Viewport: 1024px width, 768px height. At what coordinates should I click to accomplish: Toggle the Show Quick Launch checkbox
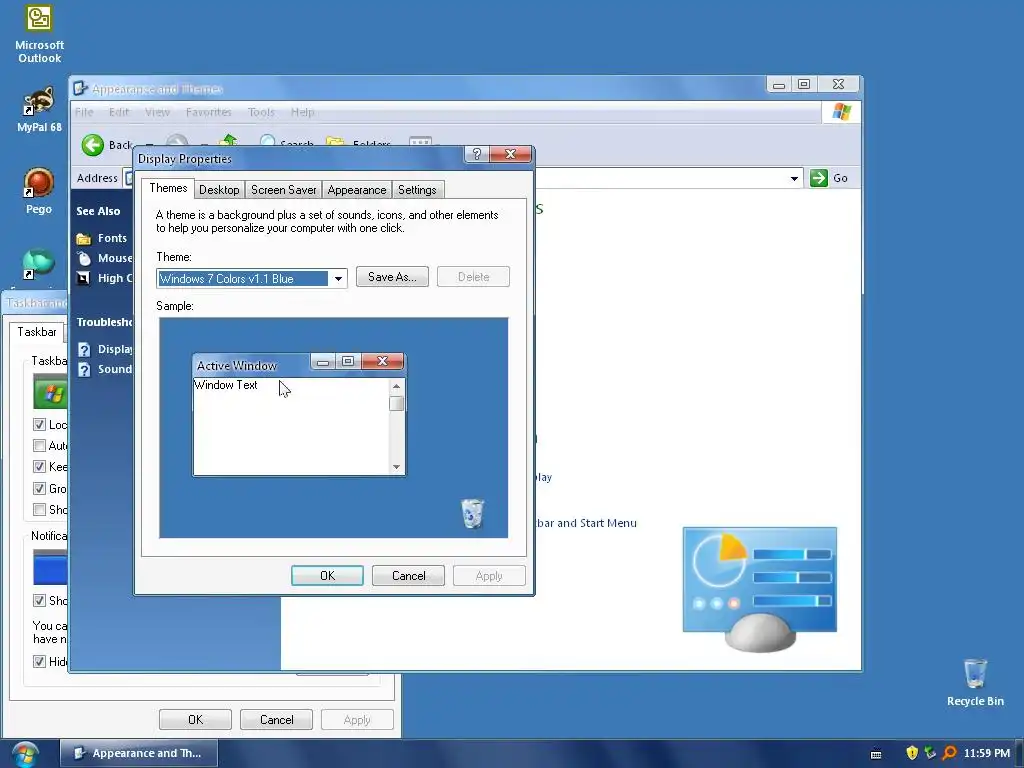39,509
